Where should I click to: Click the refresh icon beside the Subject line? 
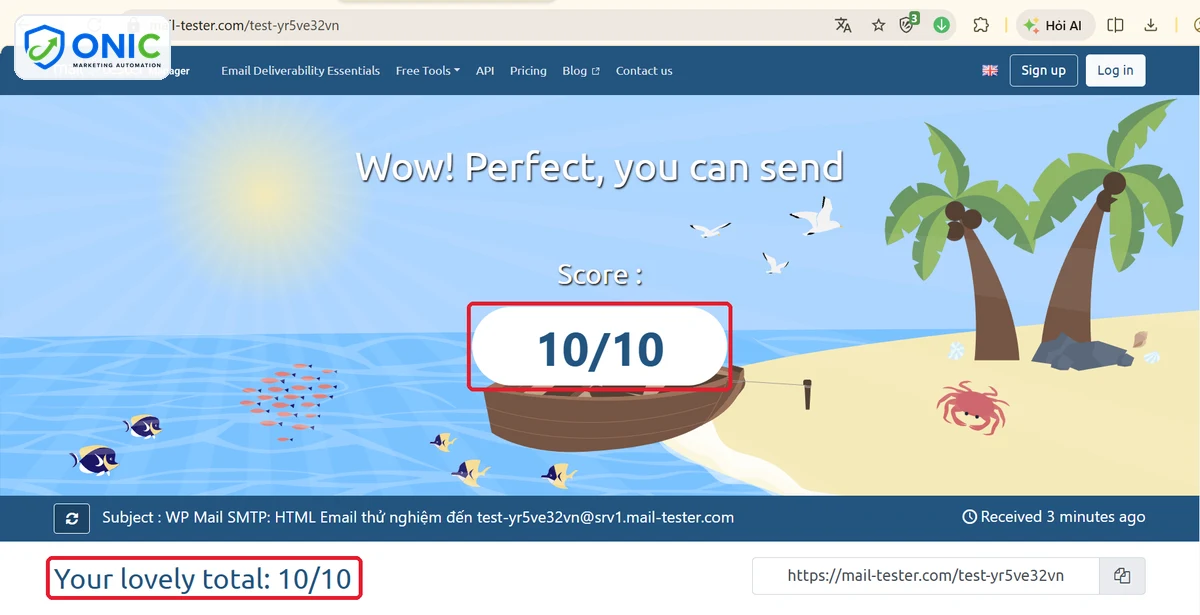(71, 518)
